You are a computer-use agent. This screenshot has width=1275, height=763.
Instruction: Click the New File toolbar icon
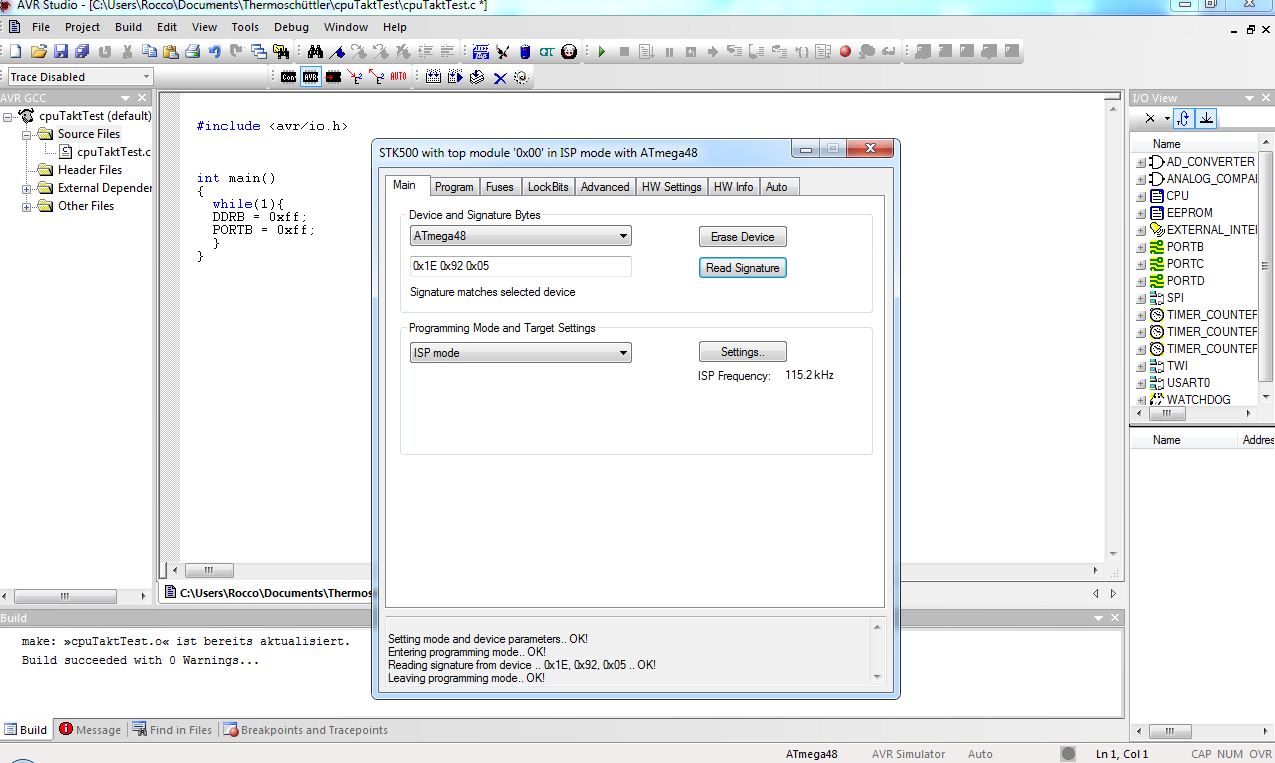tap(16, 51)
